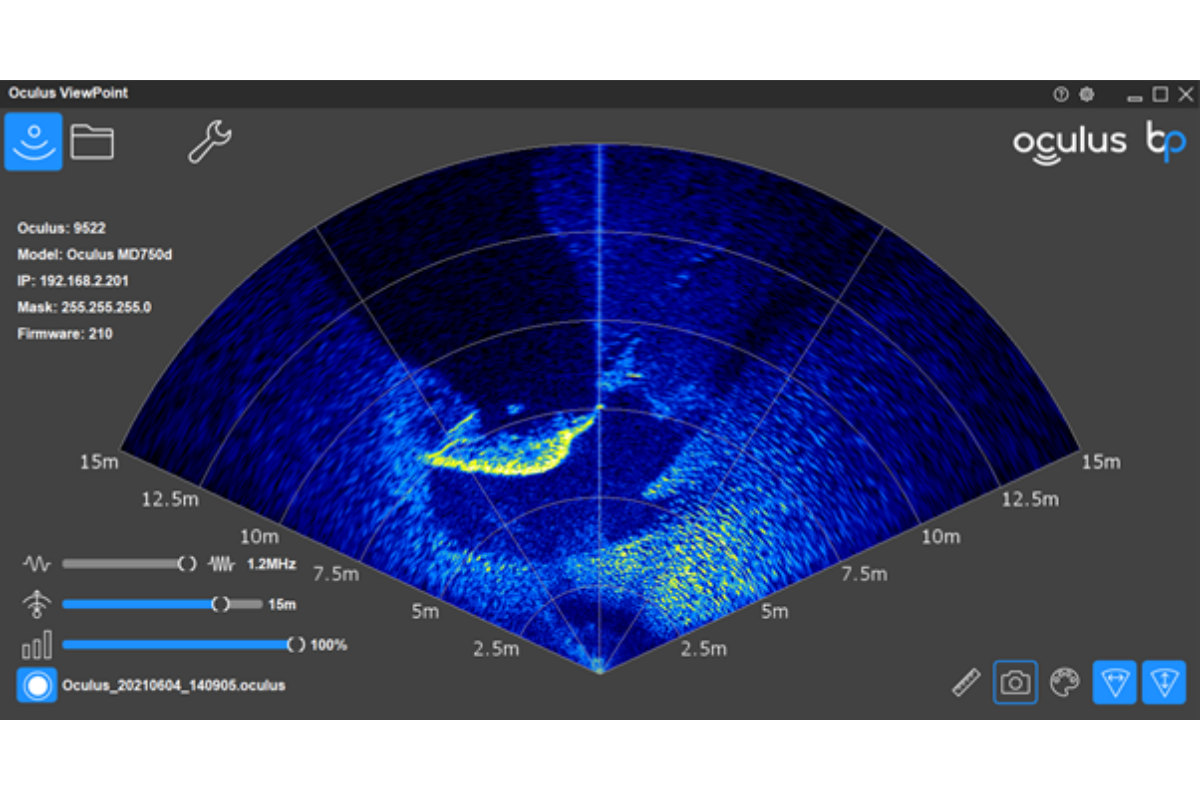The height and width of the screenshot is (800, 1200).
Task: Select the low frequency waveform icon
Action: click(x=38, y=564)
